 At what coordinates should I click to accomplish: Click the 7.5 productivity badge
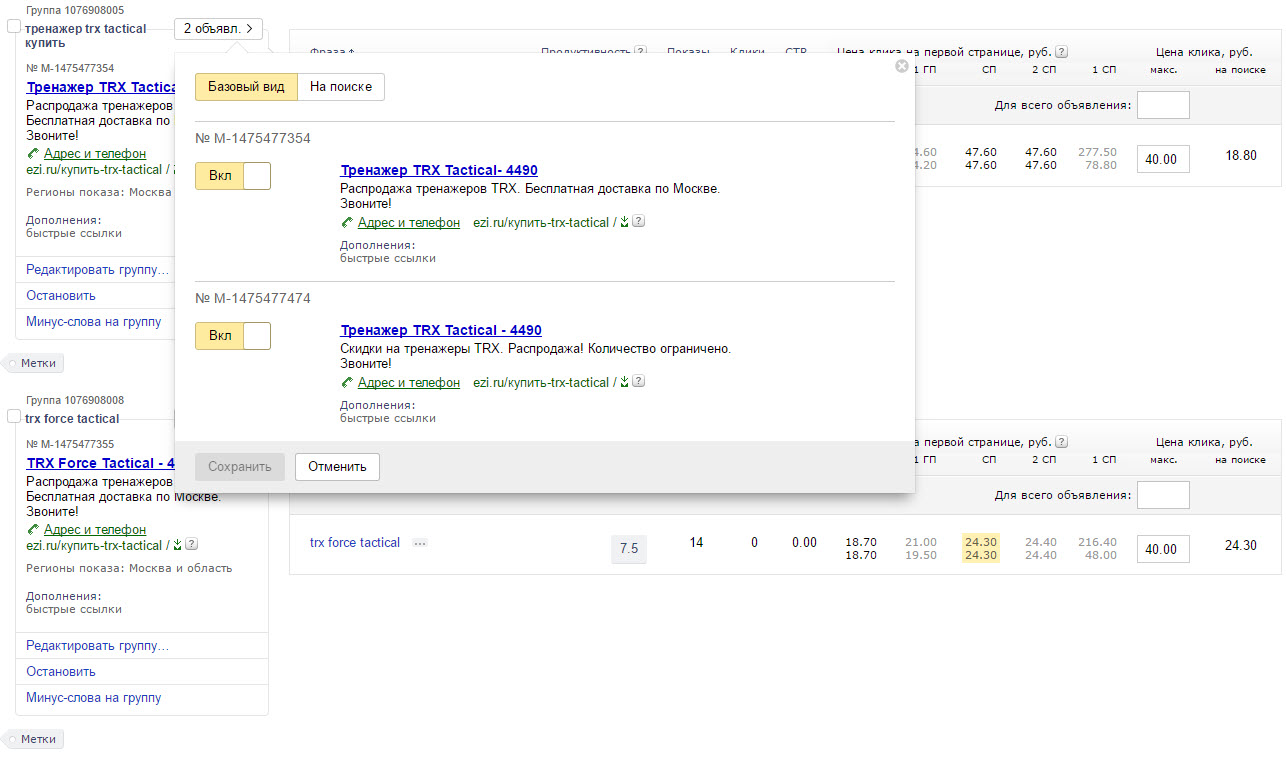[629, 549]
